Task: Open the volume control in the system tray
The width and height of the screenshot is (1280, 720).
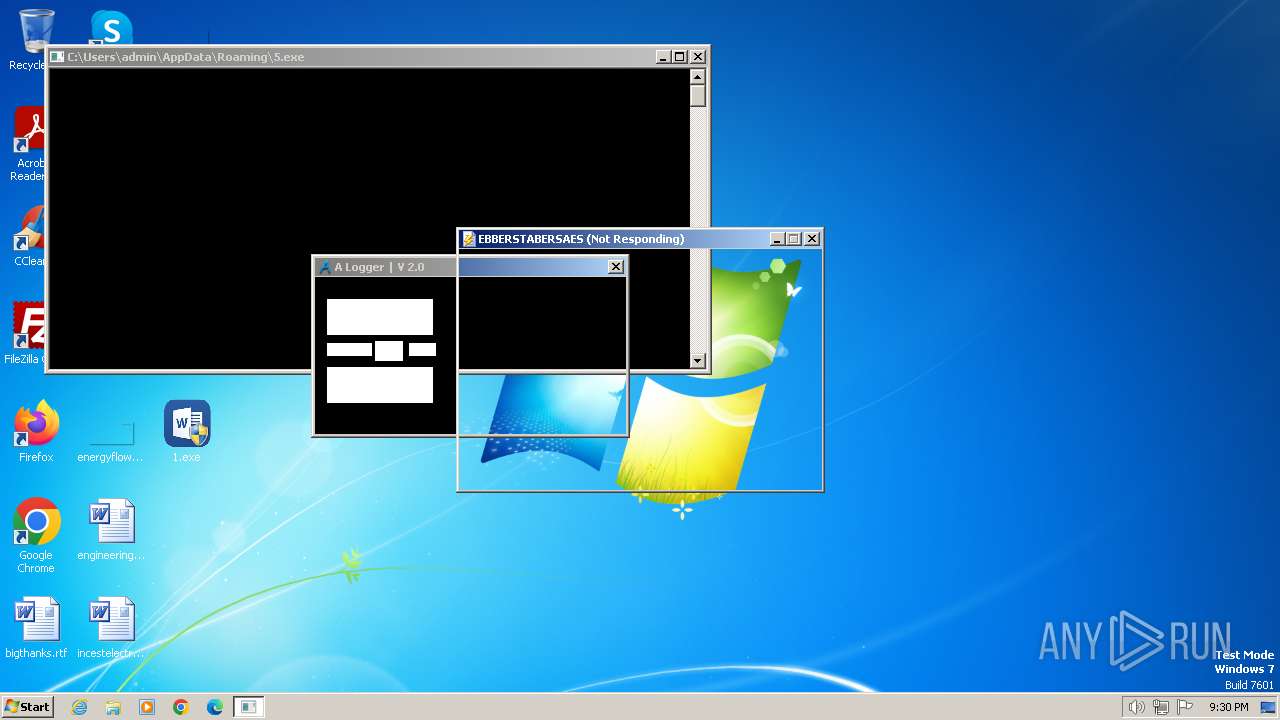Action: tap(1136, 707)
